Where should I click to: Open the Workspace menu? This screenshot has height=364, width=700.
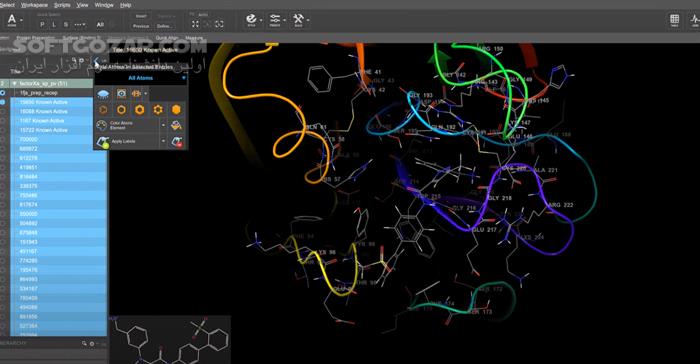[x=34, y=5]
